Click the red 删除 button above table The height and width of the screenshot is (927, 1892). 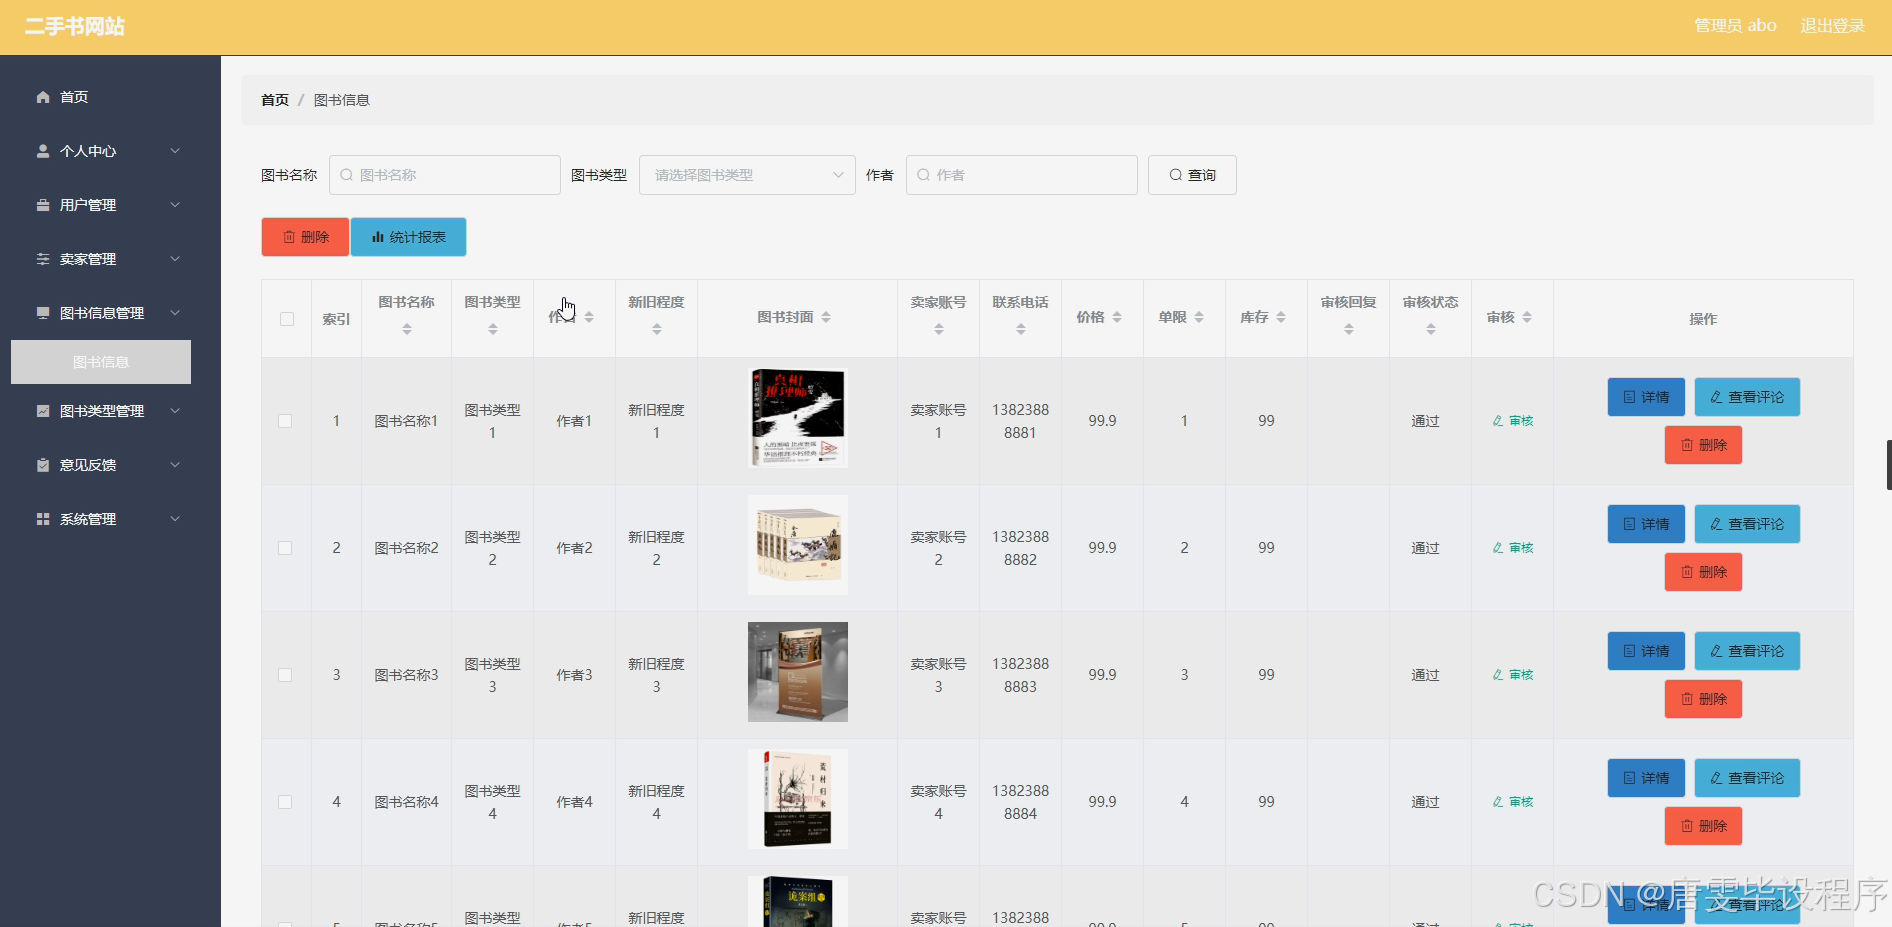point(305,237)
